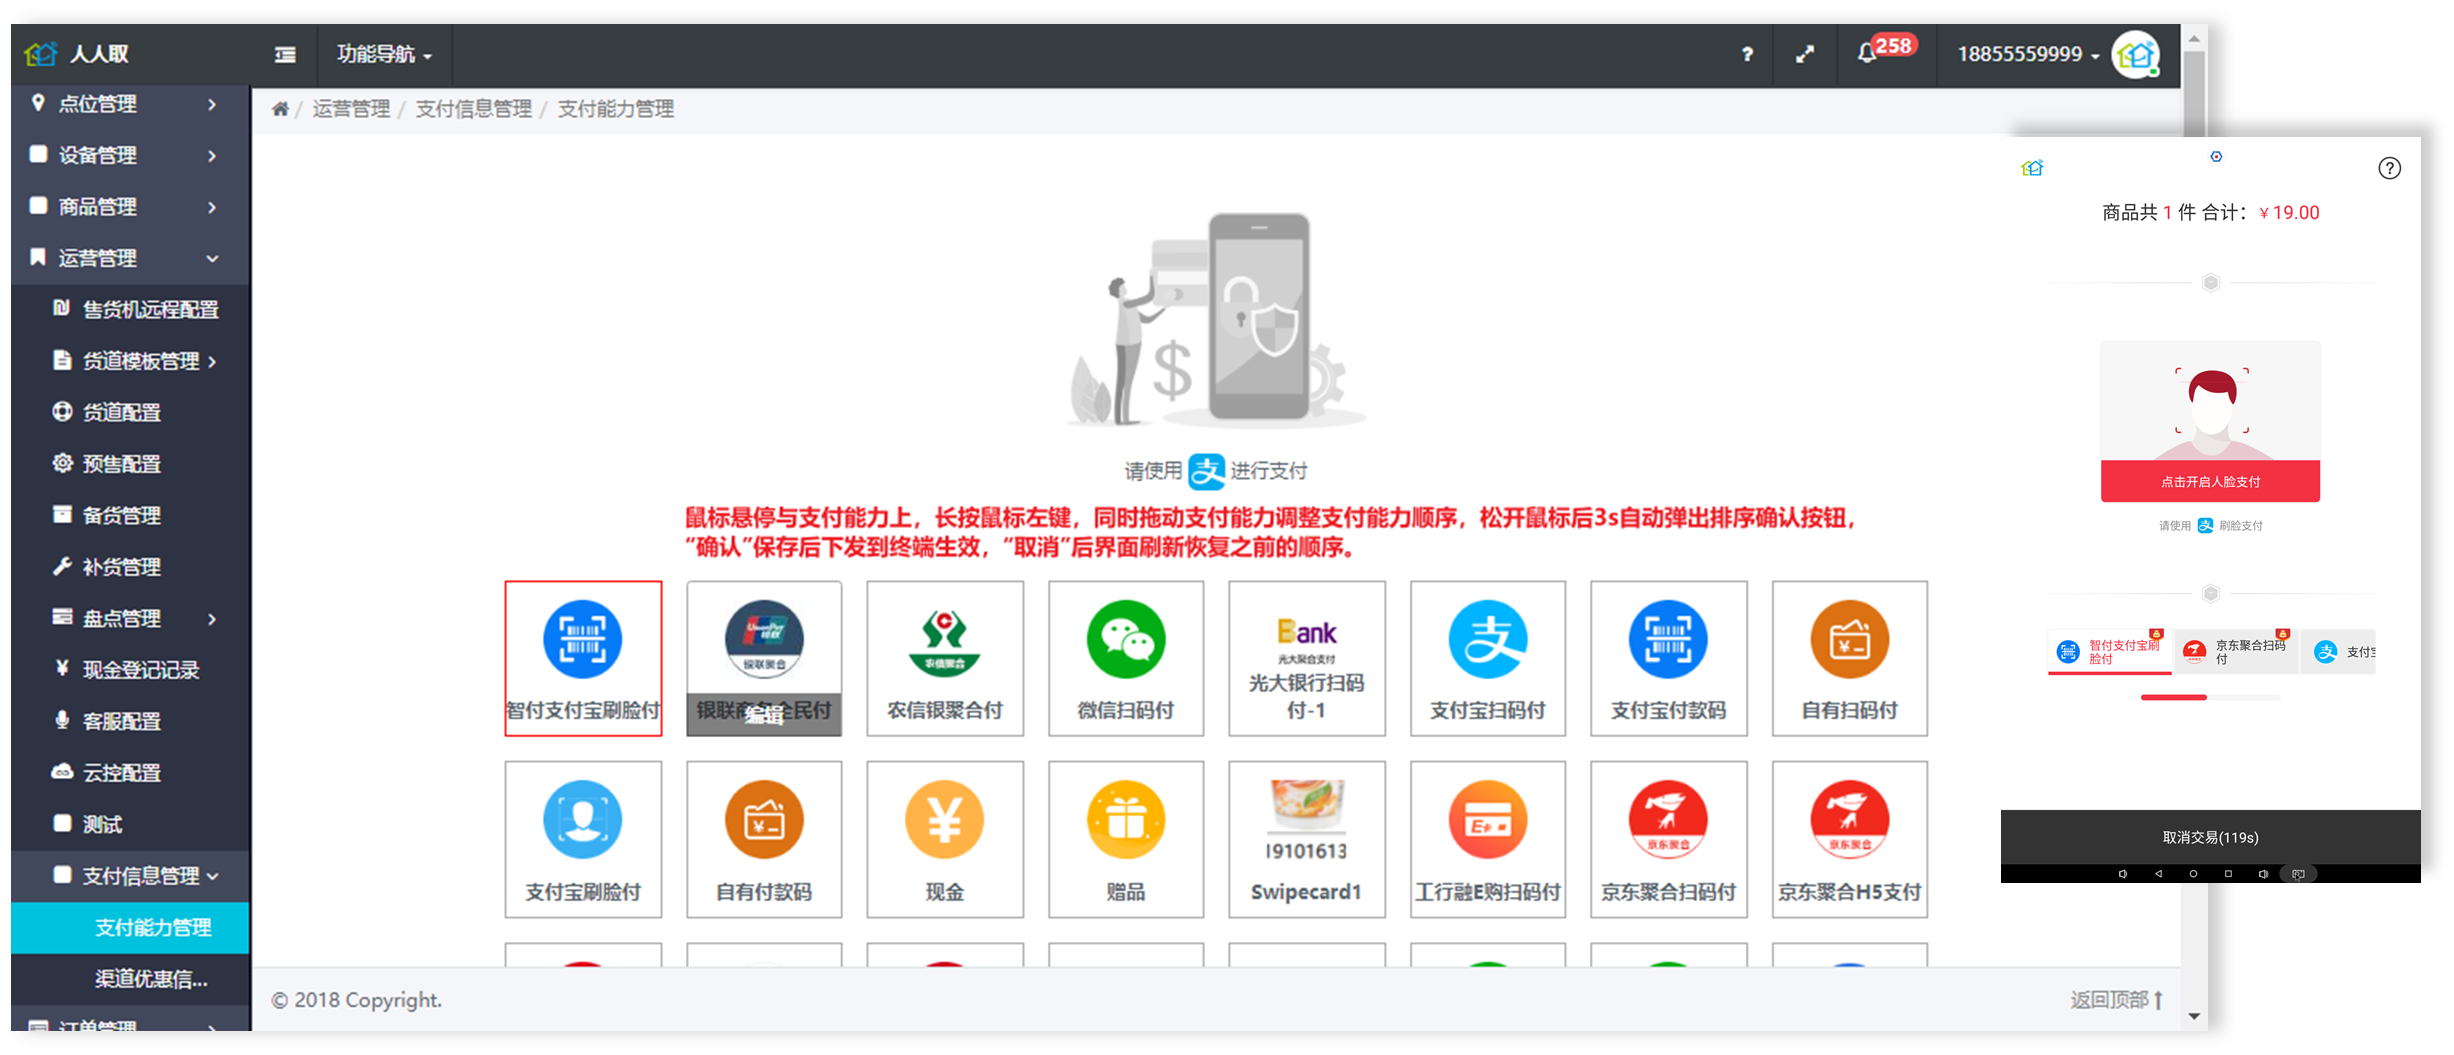
Task: Click scrollbar down arrow at bottom
Action: click(2194, 1016)
